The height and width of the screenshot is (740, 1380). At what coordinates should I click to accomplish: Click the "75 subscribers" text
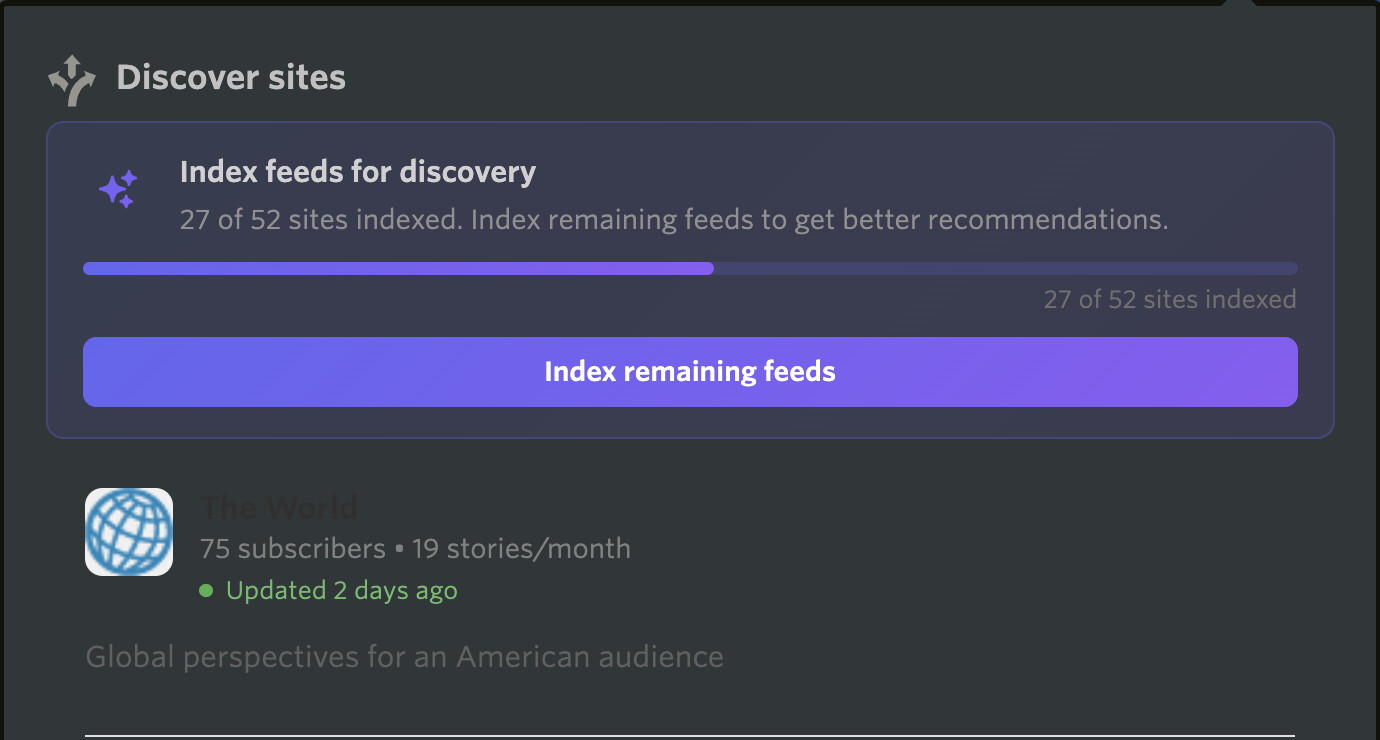tap(292, 549)
